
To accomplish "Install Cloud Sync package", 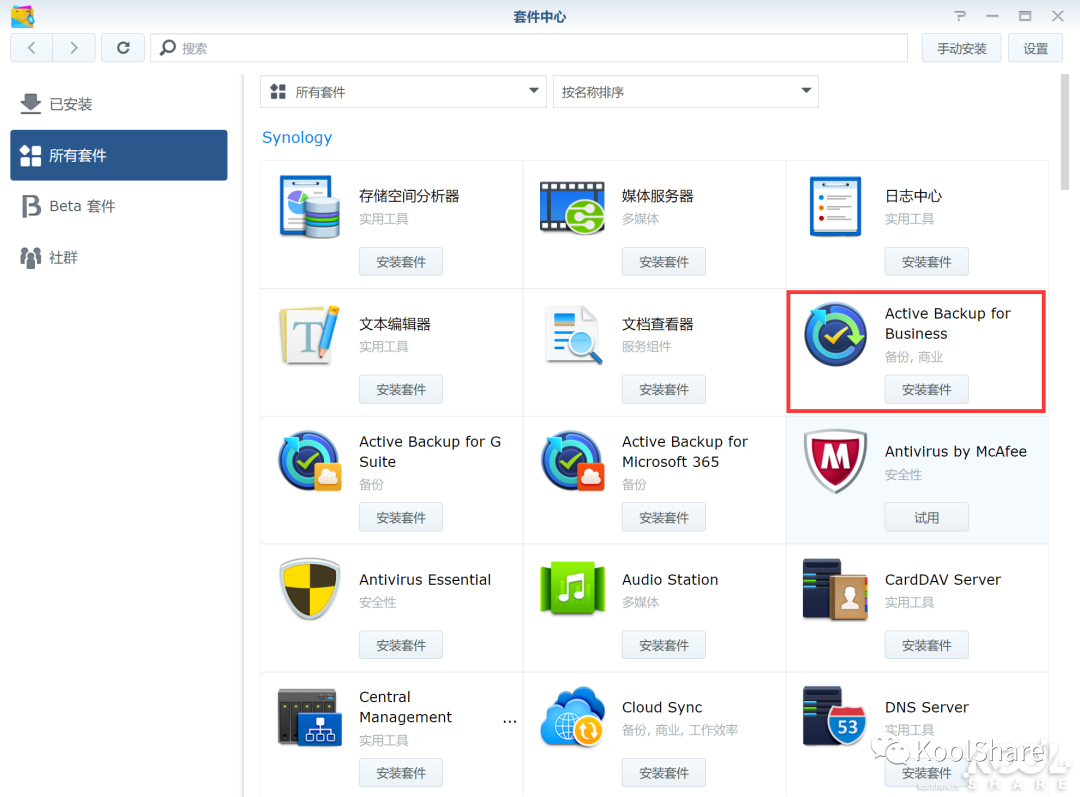I will pyautogui.click(x=664, y=773).
